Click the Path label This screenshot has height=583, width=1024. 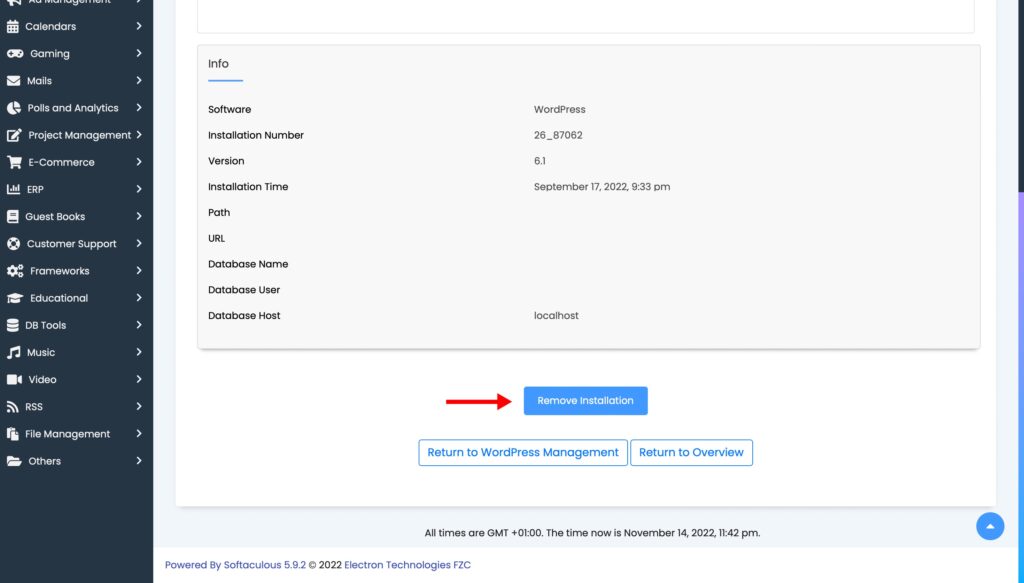click(x=219, y=213)
